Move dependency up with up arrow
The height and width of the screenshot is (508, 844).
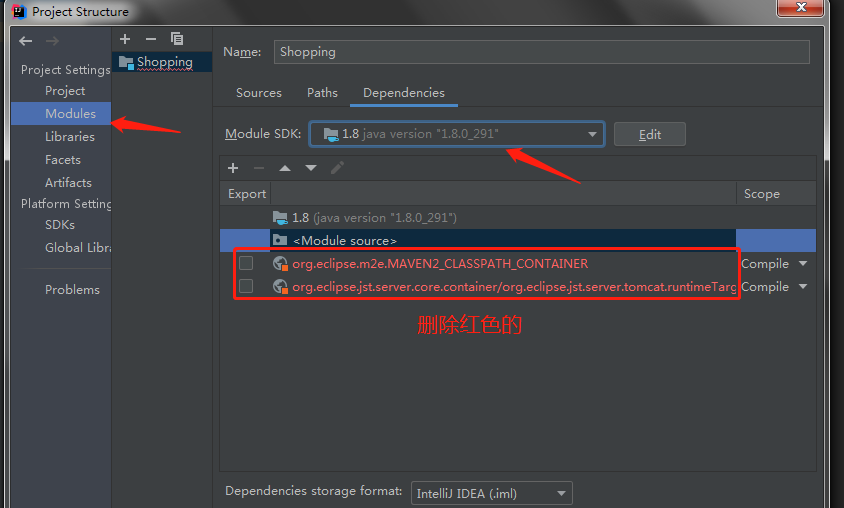tap(285, 168)
